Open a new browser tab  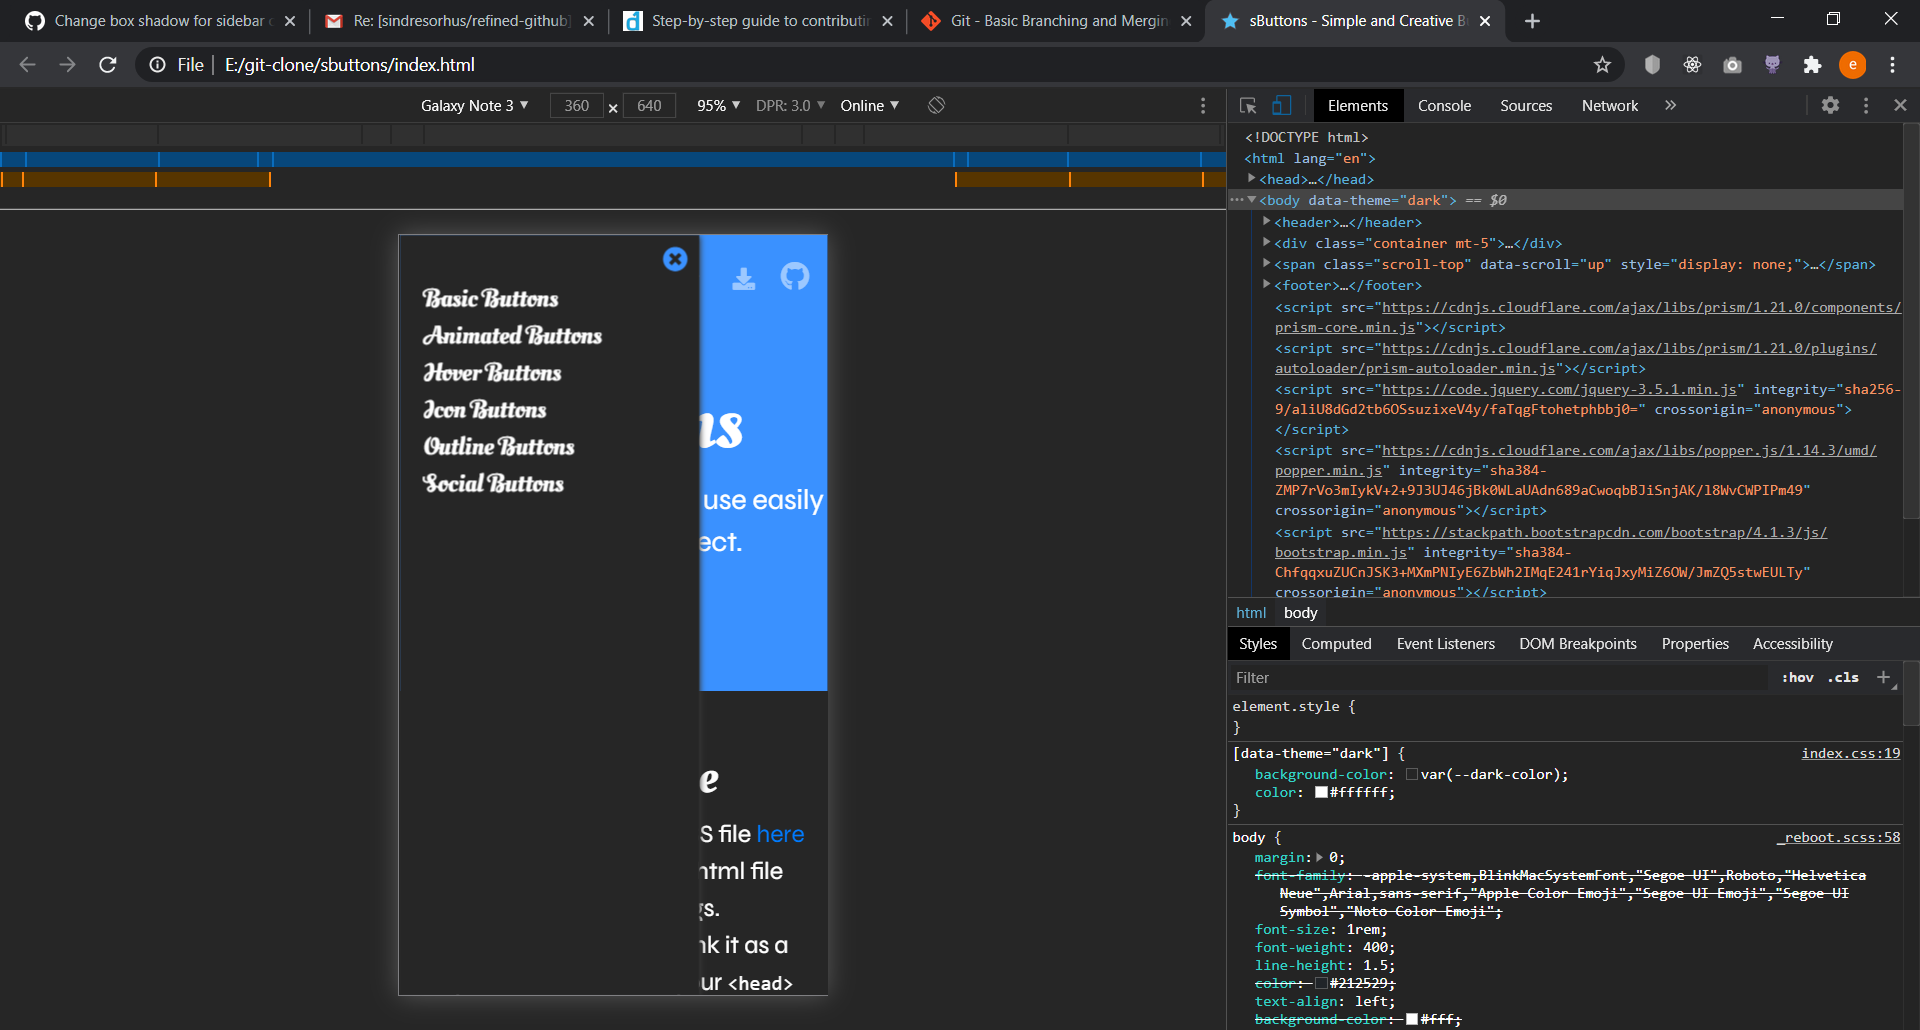click(1532, 21)
